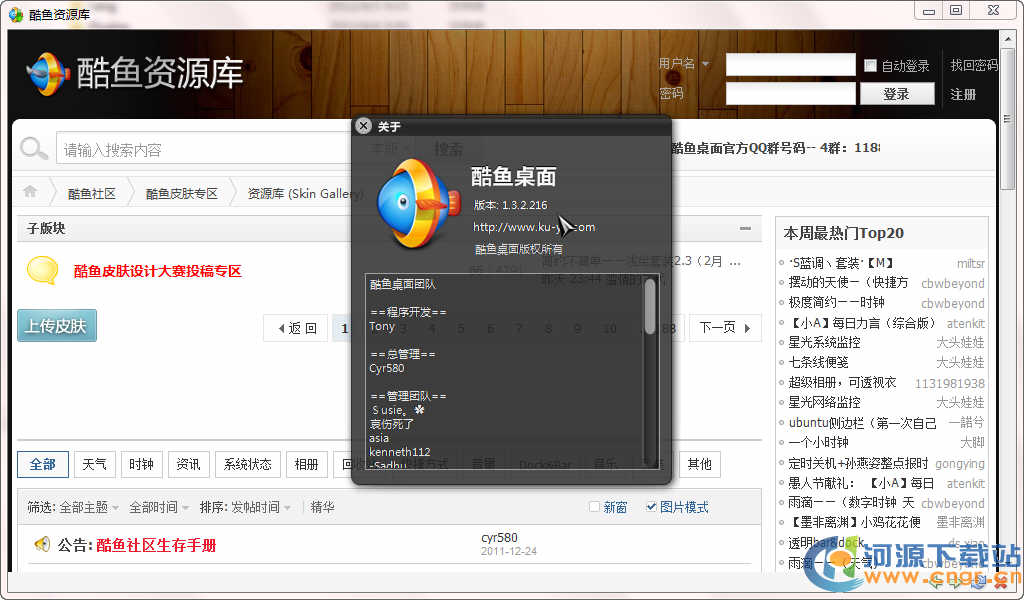Click the announcement megaphone icon
1024x600 pixels.
[x=42, y=545]
